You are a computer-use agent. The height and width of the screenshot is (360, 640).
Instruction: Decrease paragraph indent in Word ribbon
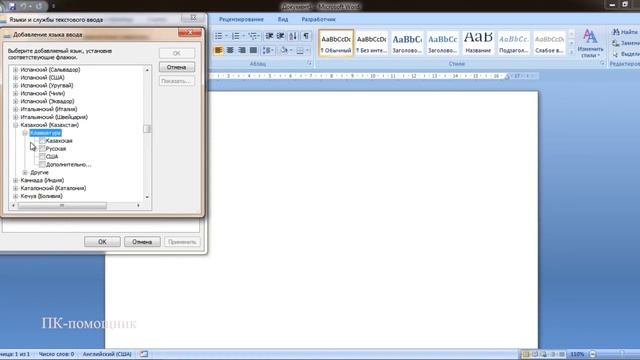tap(269, 36)
